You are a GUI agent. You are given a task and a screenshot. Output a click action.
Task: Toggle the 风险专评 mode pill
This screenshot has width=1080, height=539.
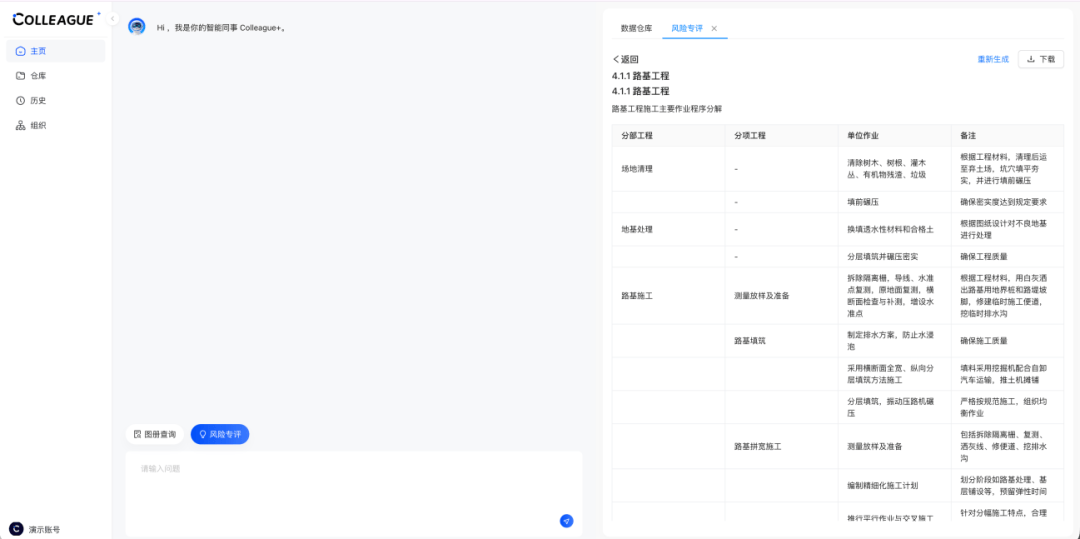pyautogui.click(x=220, y=434)
